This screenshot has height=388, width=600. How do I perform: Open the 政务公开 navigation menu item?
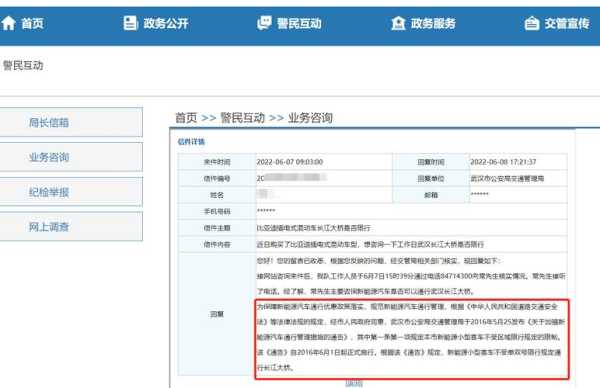(166, 24)
